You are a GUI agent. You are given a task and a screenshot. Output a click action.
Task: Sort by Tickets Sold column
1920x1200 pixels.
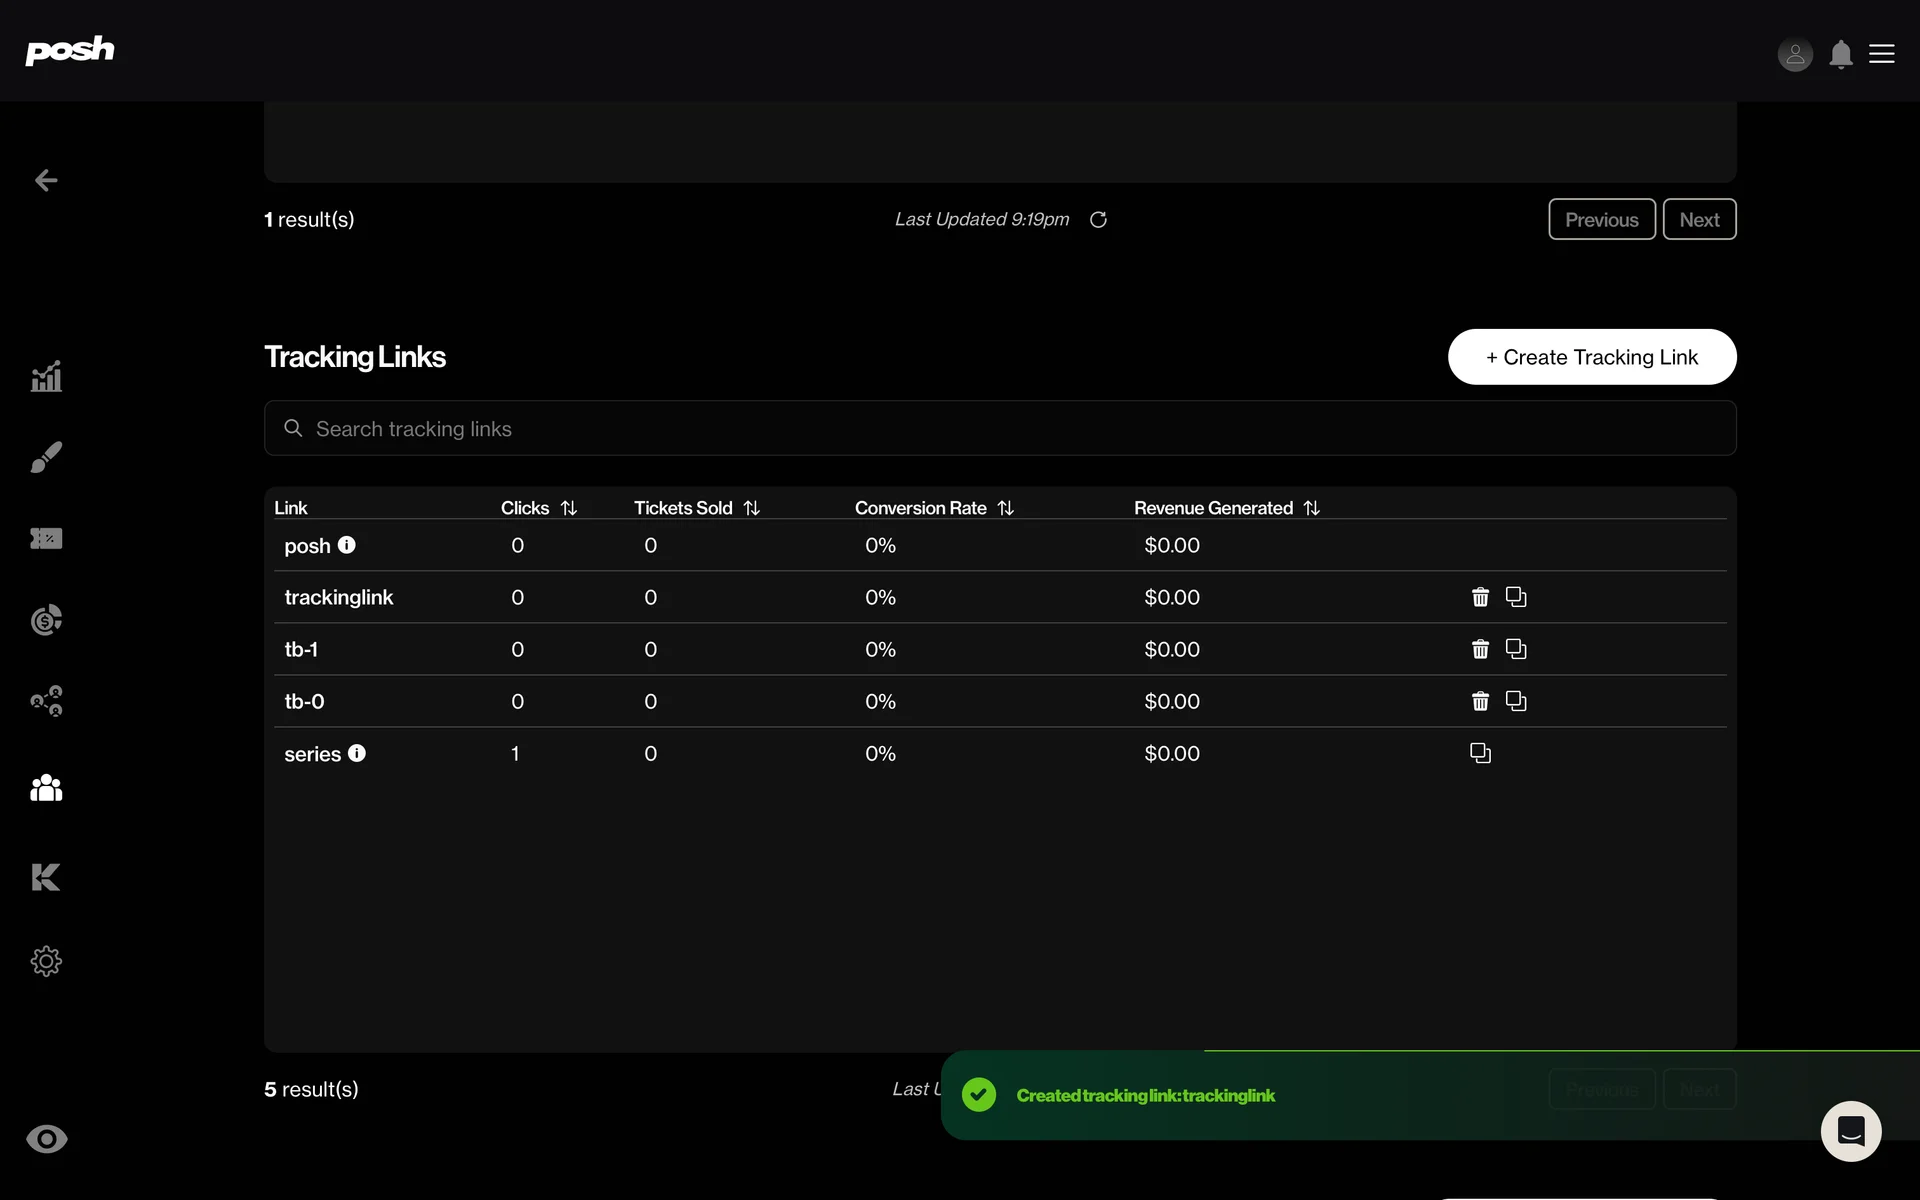(752, 508)
